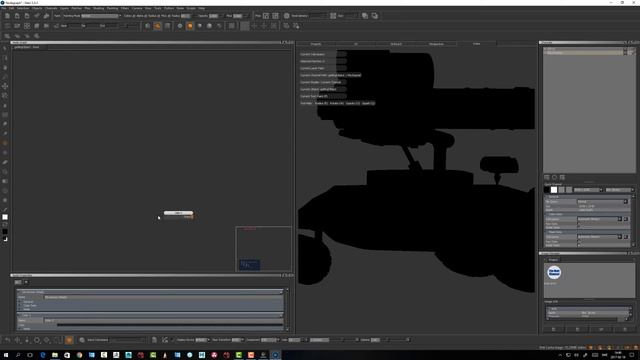The image size is (640, 360).
Task: Click the white foreground color swatch in toolbox
Action: coord(5,217)
